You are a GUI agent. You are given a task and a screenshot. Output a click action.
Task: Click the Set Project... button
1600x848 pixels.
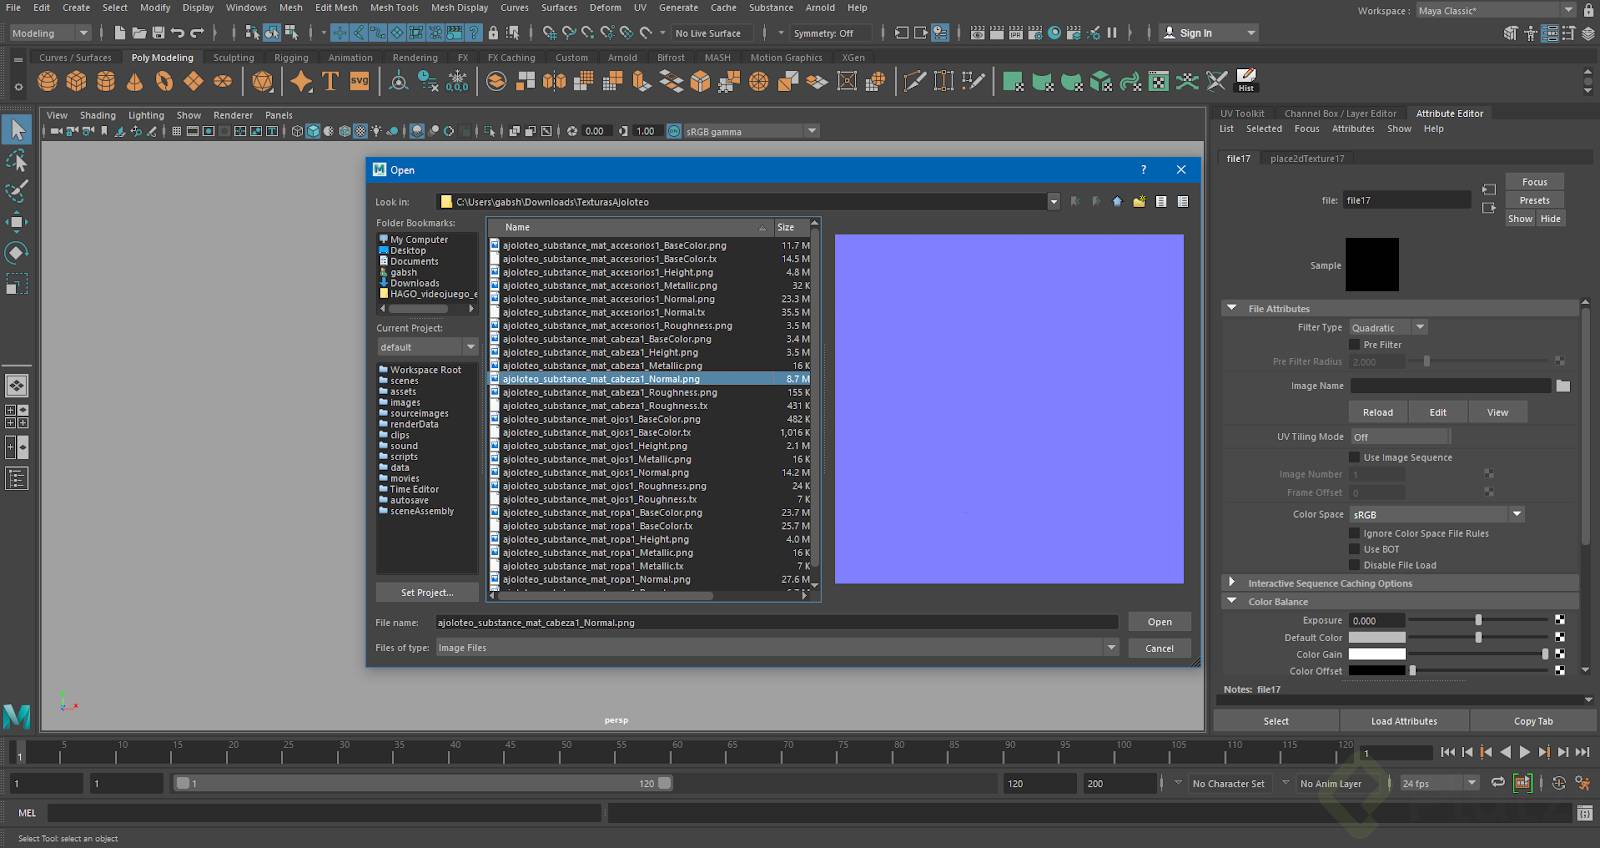(427, 592)
